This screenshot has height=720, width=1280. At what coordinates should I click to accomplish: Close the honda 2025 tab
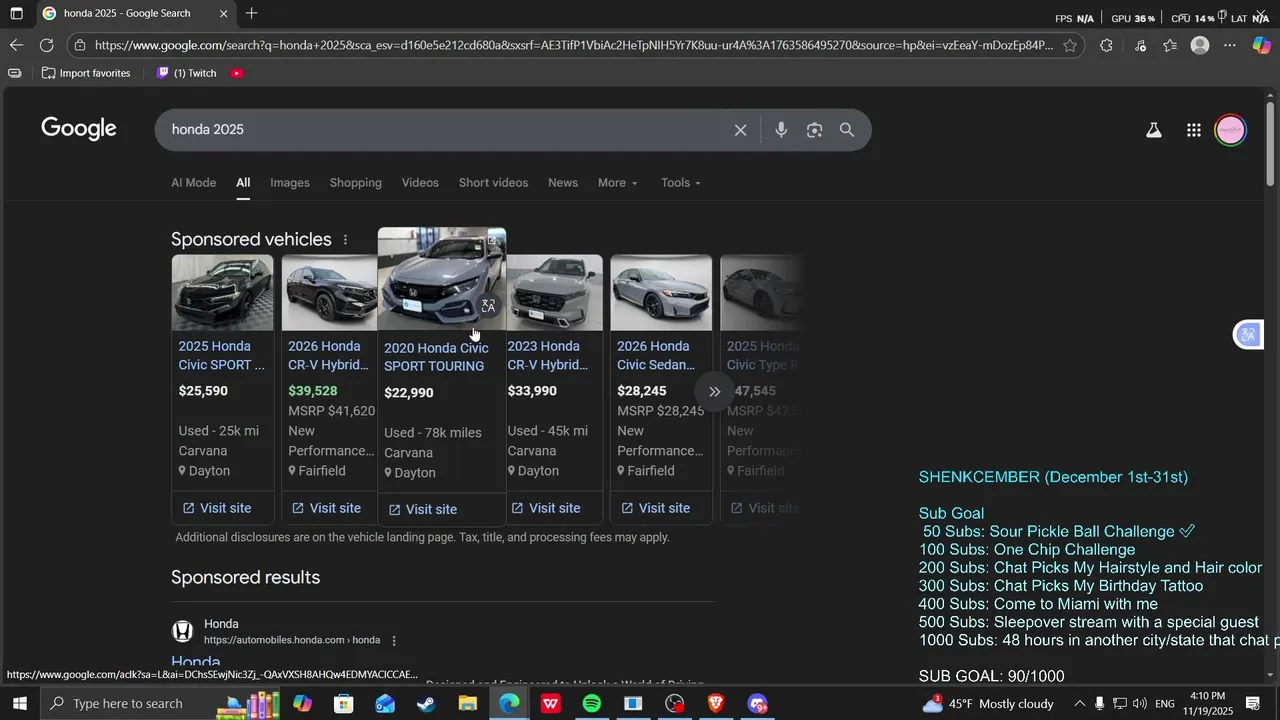pyautogui.click(x=224, y=14)
